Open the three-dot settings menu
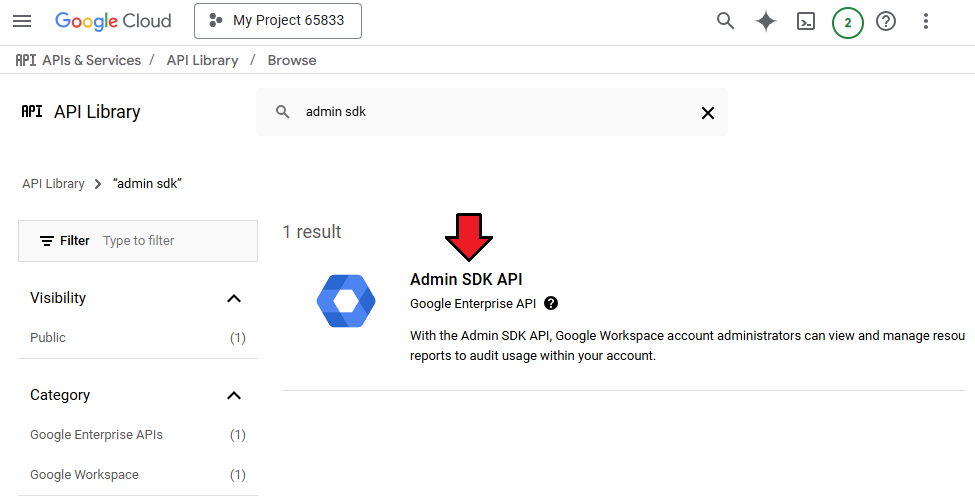This screenshot has width=975, height=504. pyautogui.click(x=925, y=21)
